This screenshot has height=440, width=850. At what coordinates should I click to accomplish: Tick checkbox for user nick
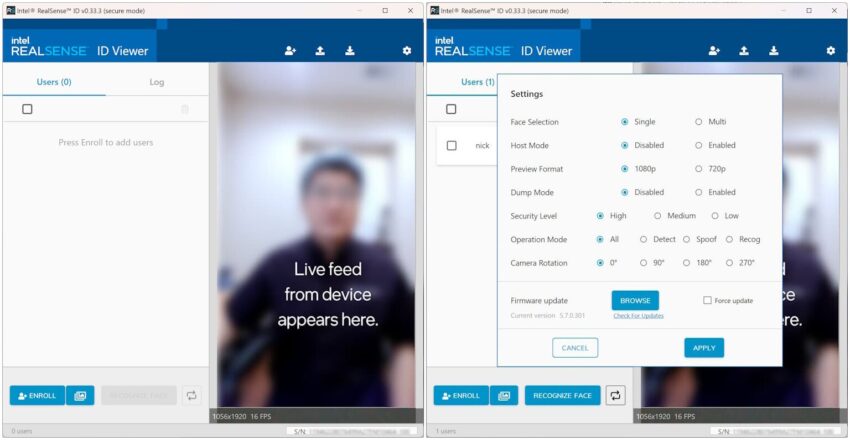pos(452,145)
